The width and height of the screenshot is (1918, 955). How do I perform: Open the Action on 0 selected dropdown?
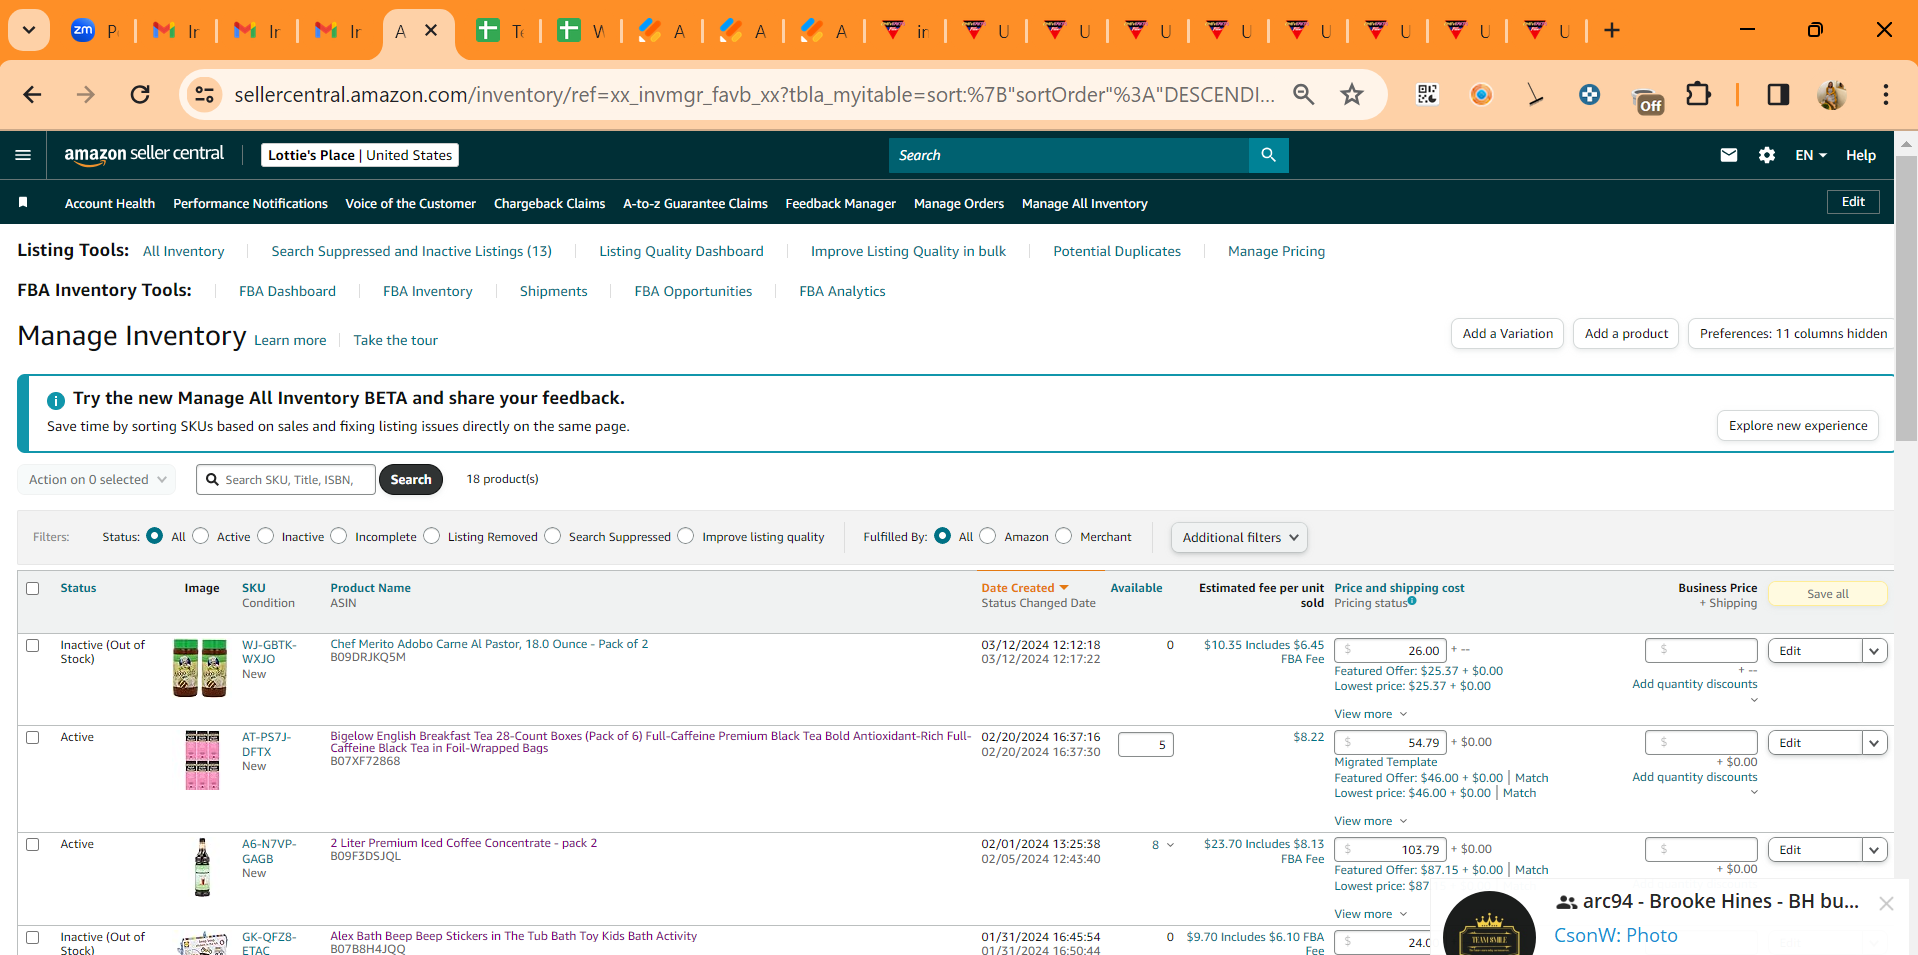tap(96, 480)
